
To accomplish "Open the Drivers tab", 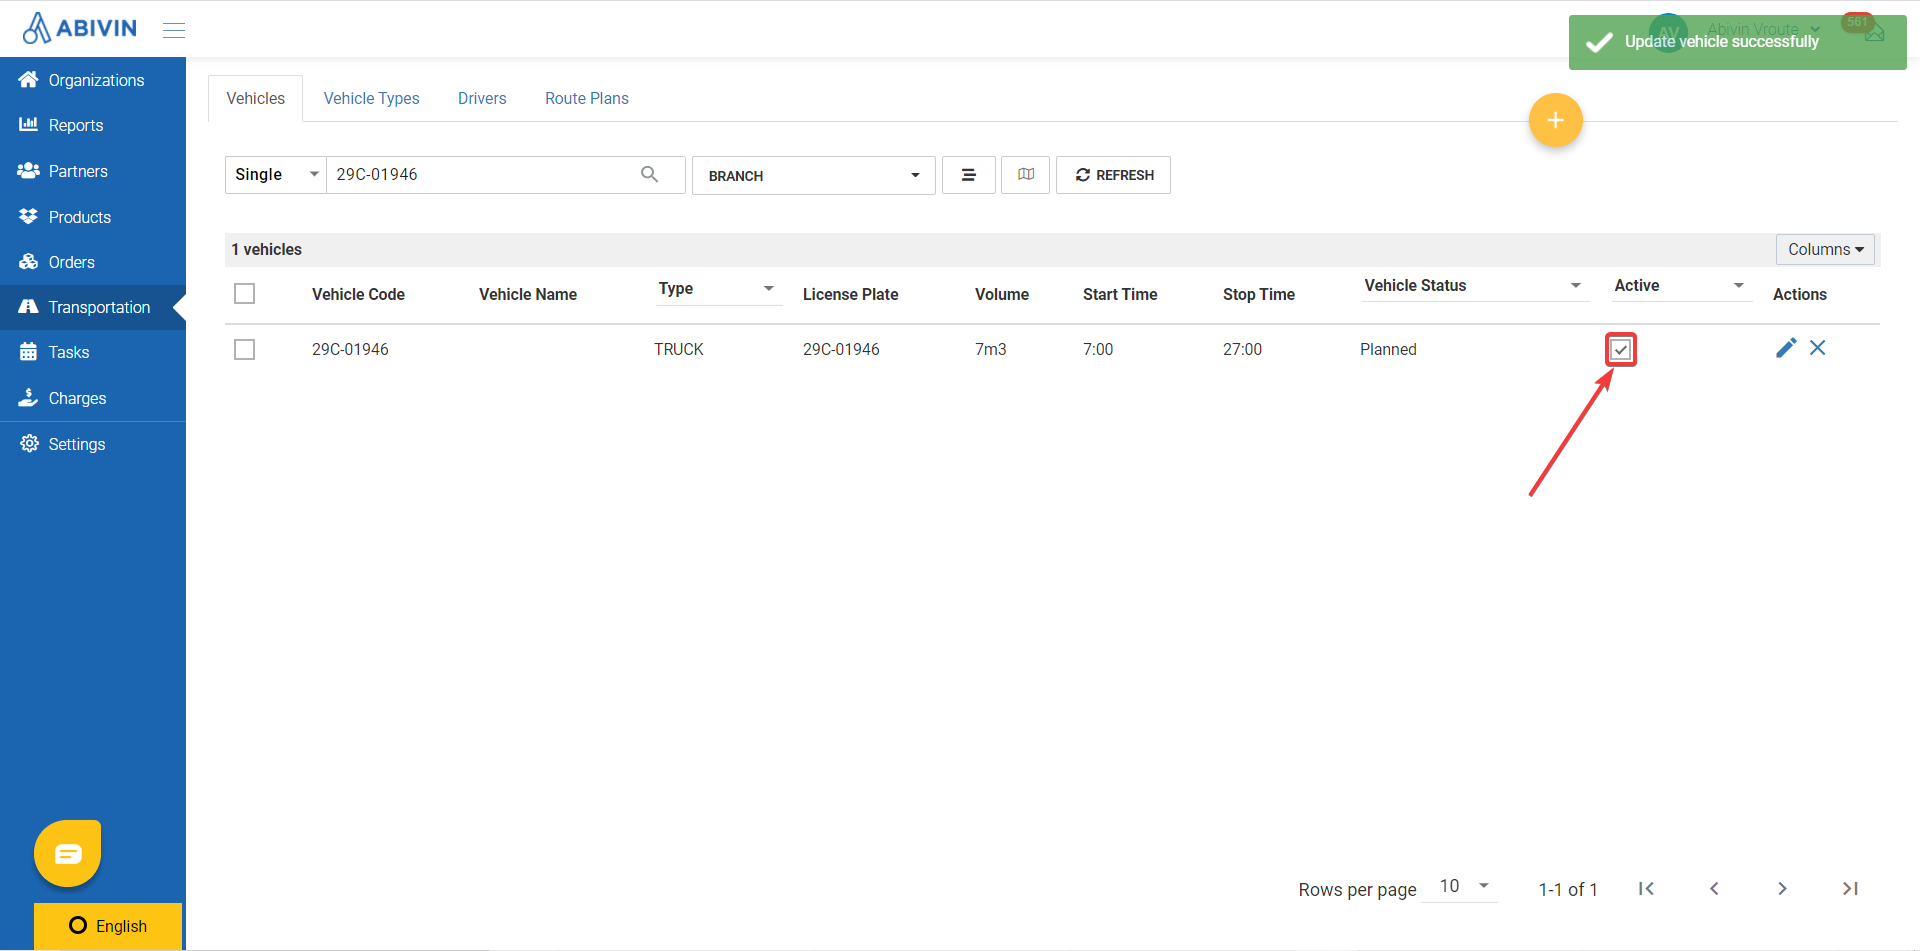I will coord(482,98).
